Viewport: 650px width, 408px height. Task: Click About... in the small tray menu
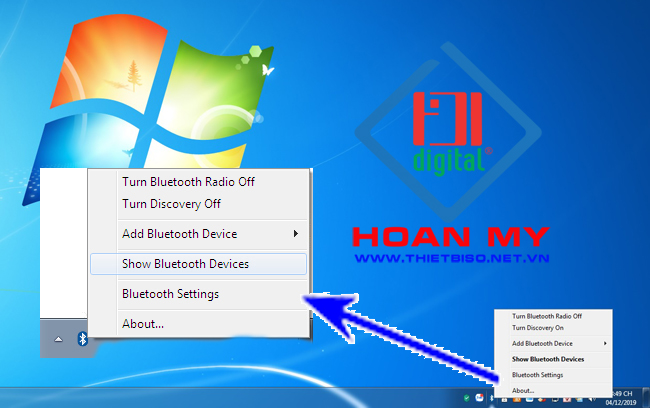[523, 390]
